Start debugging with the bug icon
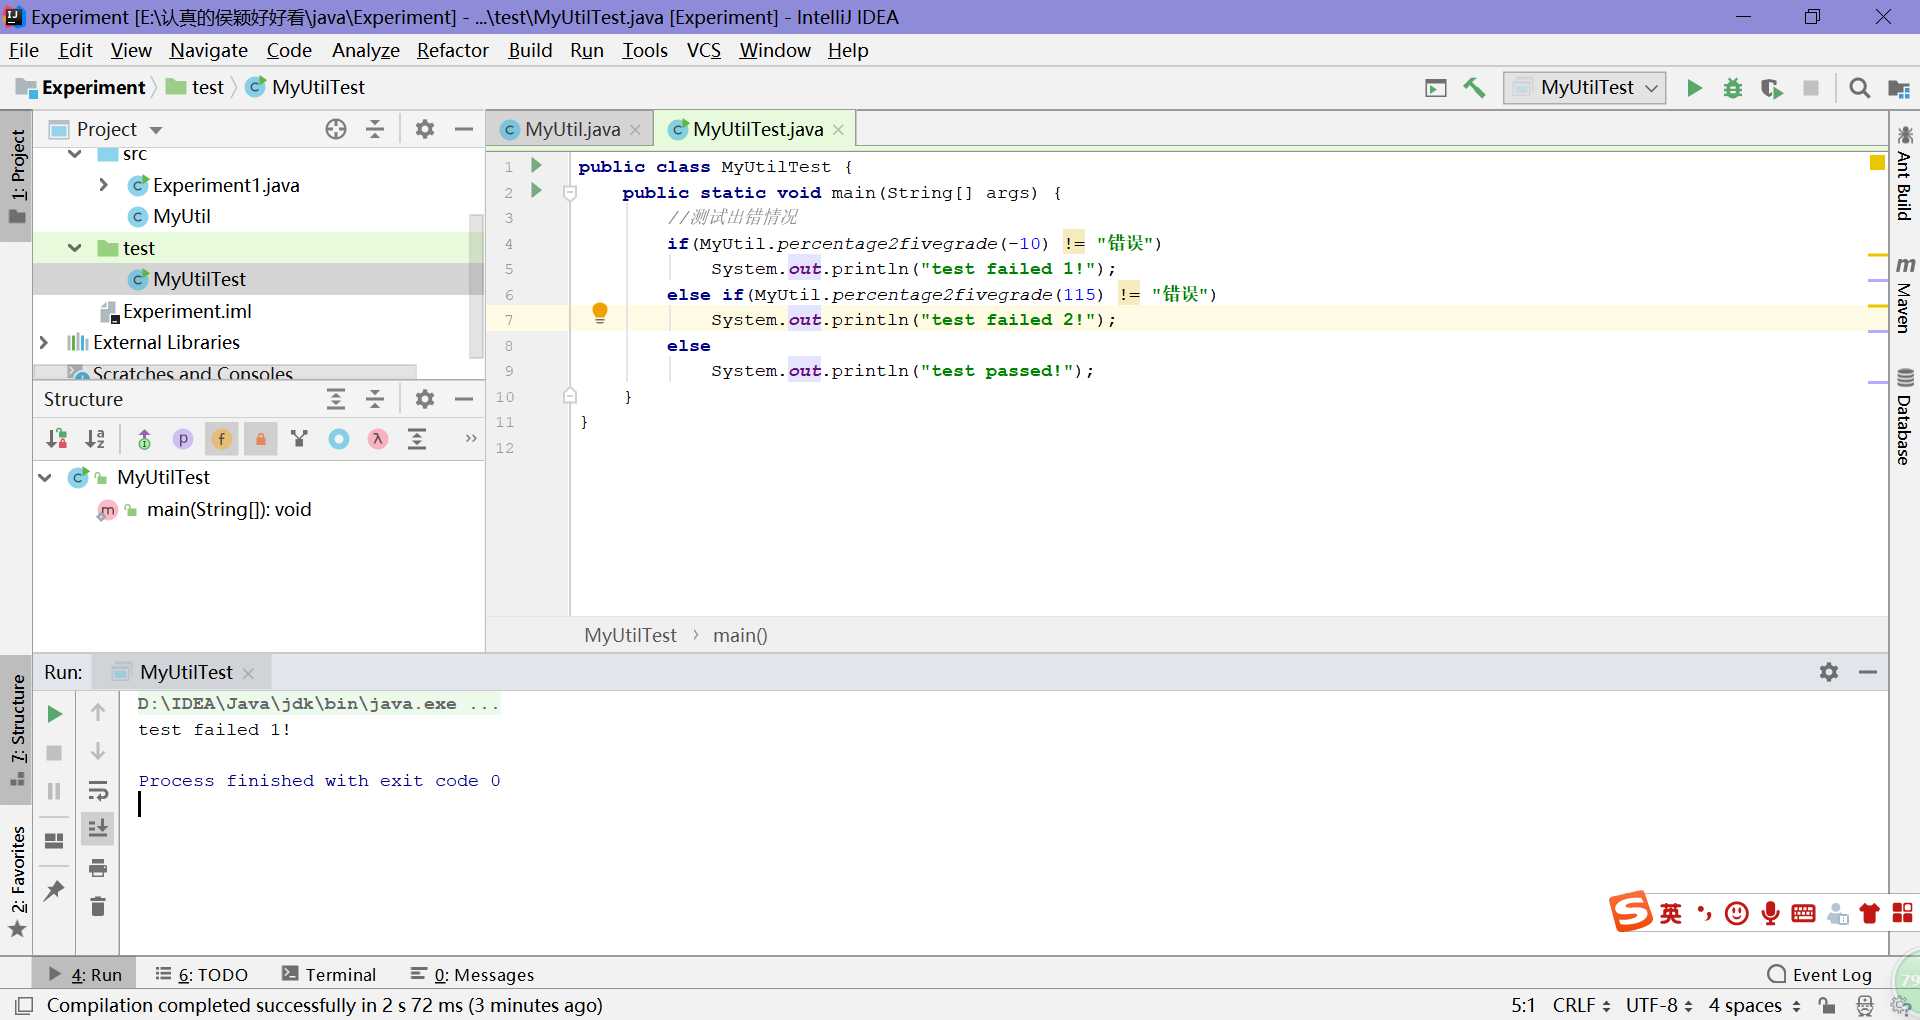 pos(1733,88)
